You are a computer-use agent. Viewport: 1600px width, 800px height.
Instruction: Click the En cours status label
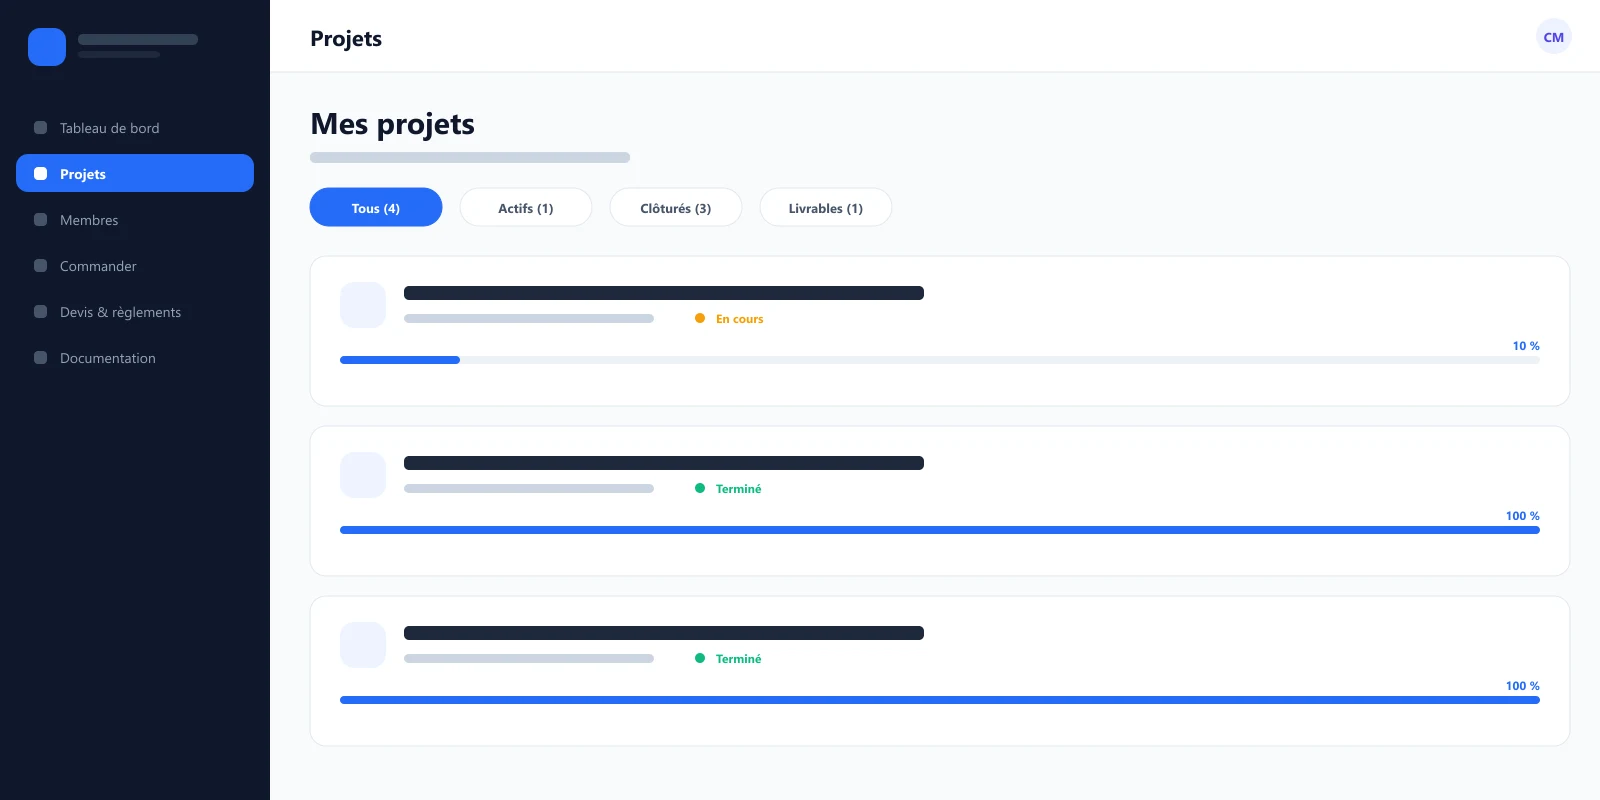pos(739,319)
